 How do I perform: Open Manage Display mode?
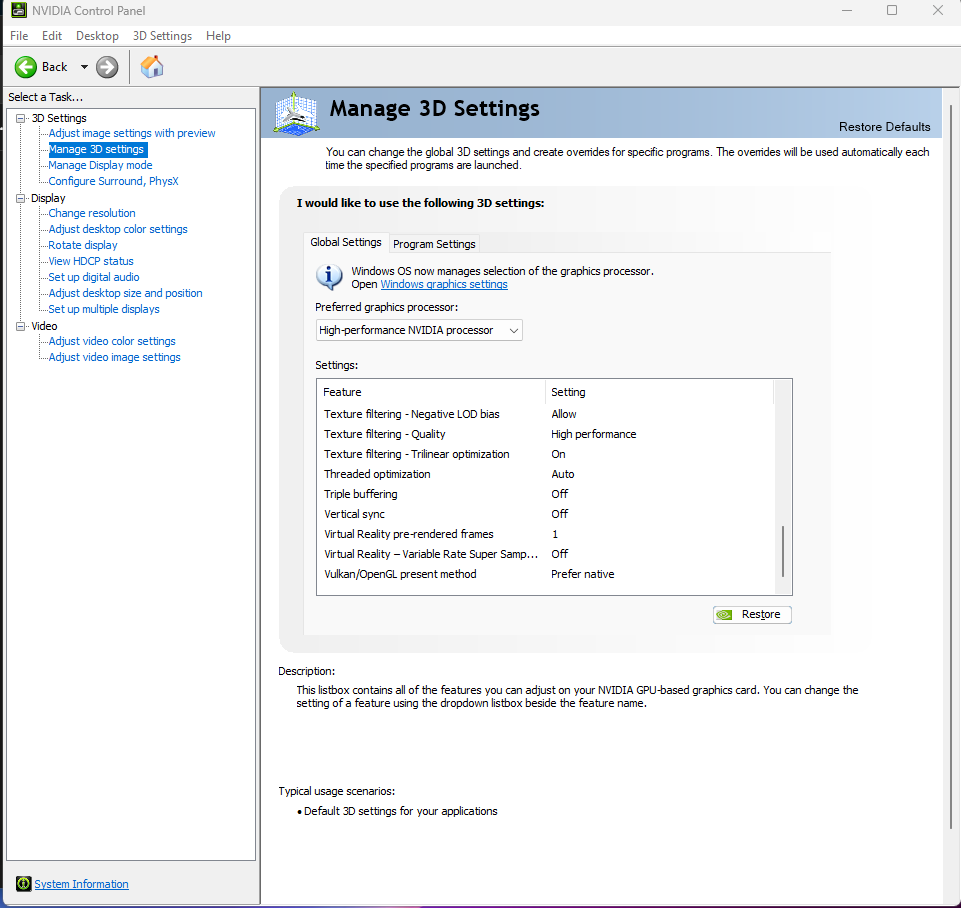[x=100, y=165]
